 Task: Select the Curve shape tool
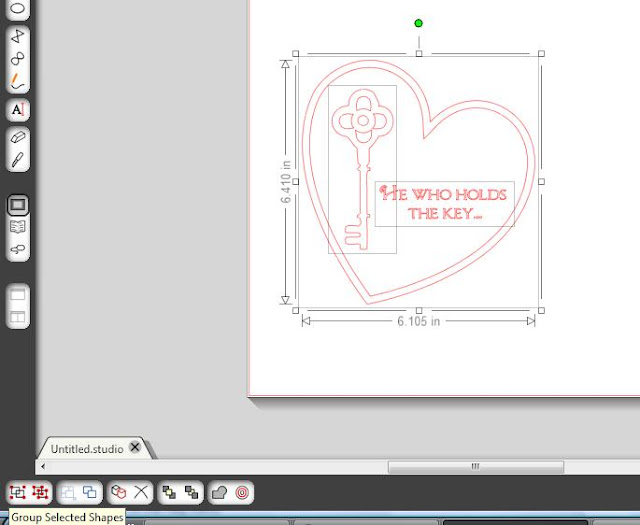tap(18, 59)
